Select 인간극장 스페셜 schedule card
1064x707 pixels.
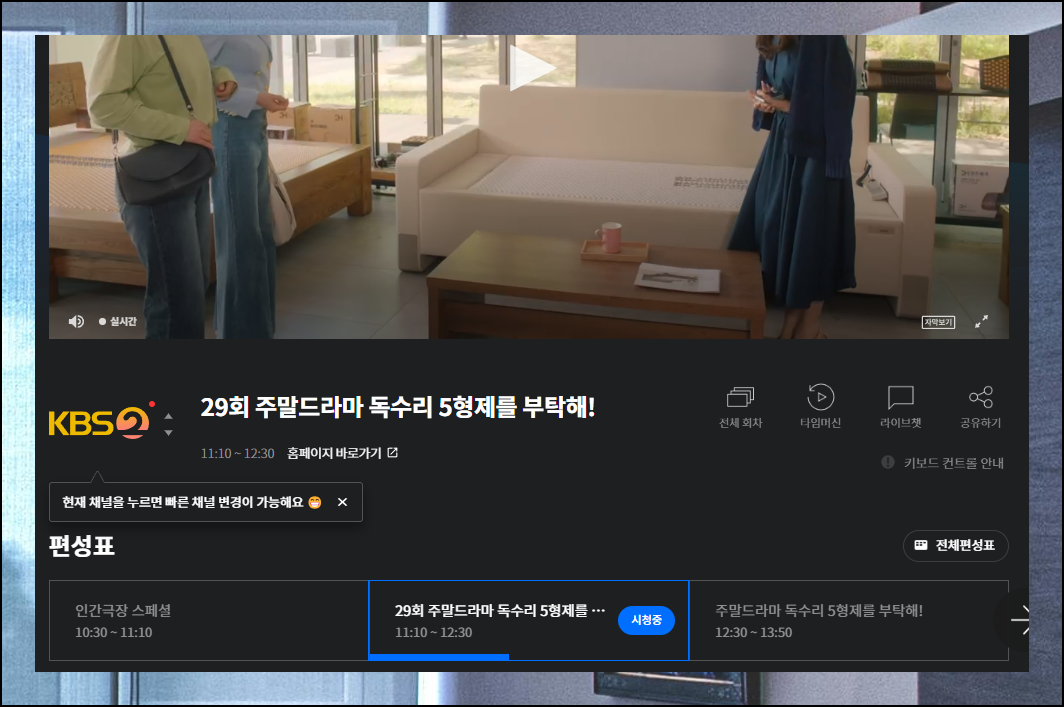click(x=208, y=620)
